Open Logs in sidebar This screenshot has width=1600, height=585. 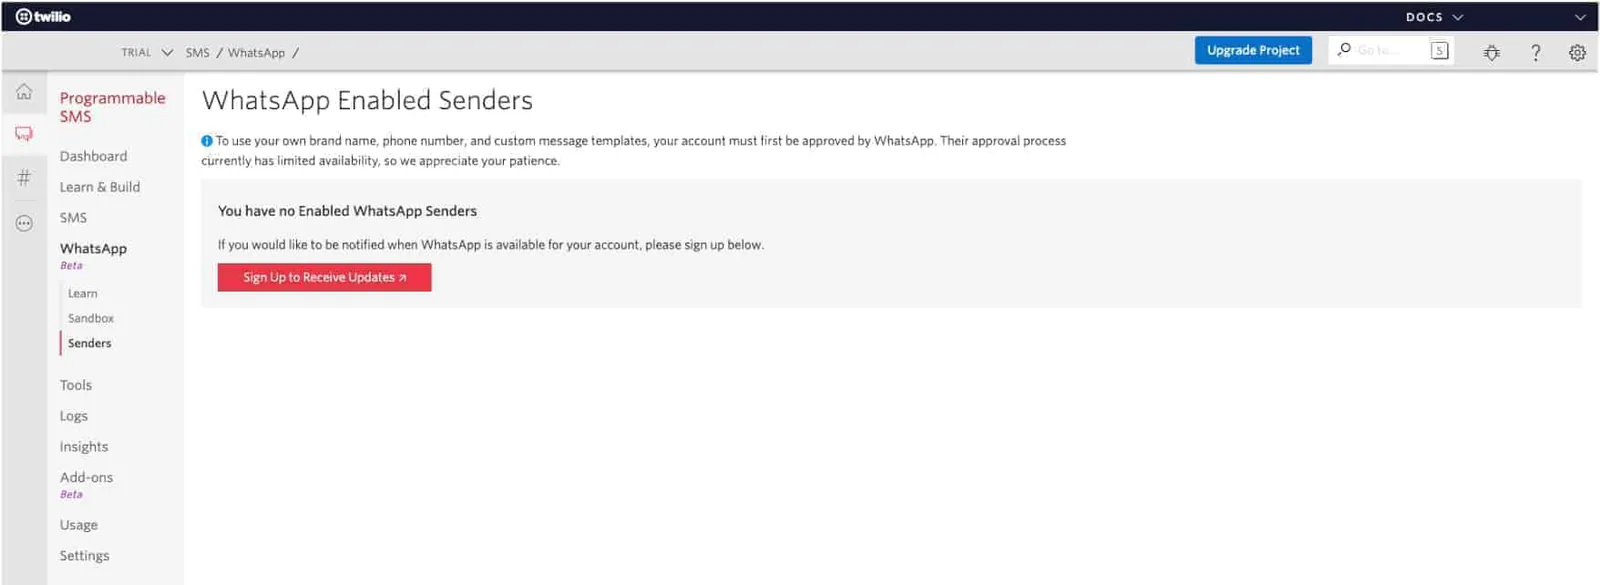coord(73,416)
